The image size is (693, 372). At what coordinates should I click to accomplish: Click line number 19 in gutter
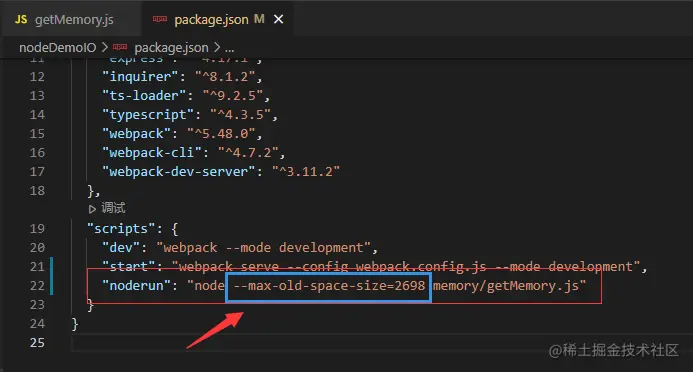click(x=37, y=229)
